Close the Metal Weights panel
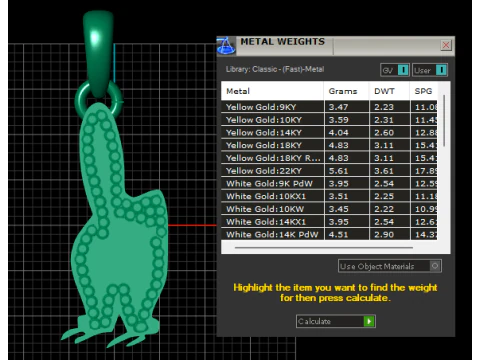This screenshot has width=480, height=360. point(446,45)
